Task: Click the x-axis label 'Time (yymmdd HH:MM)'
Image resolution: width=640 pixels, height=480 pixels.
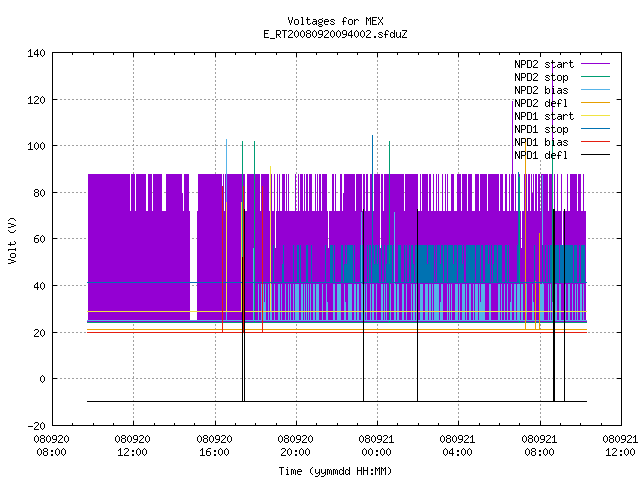Action: [335, 471]
